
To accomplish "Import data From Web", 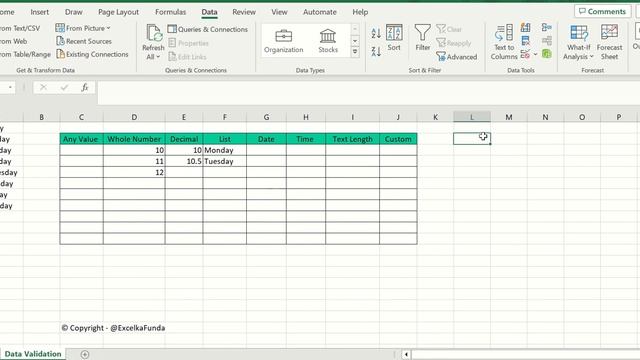I will point(13,41).
